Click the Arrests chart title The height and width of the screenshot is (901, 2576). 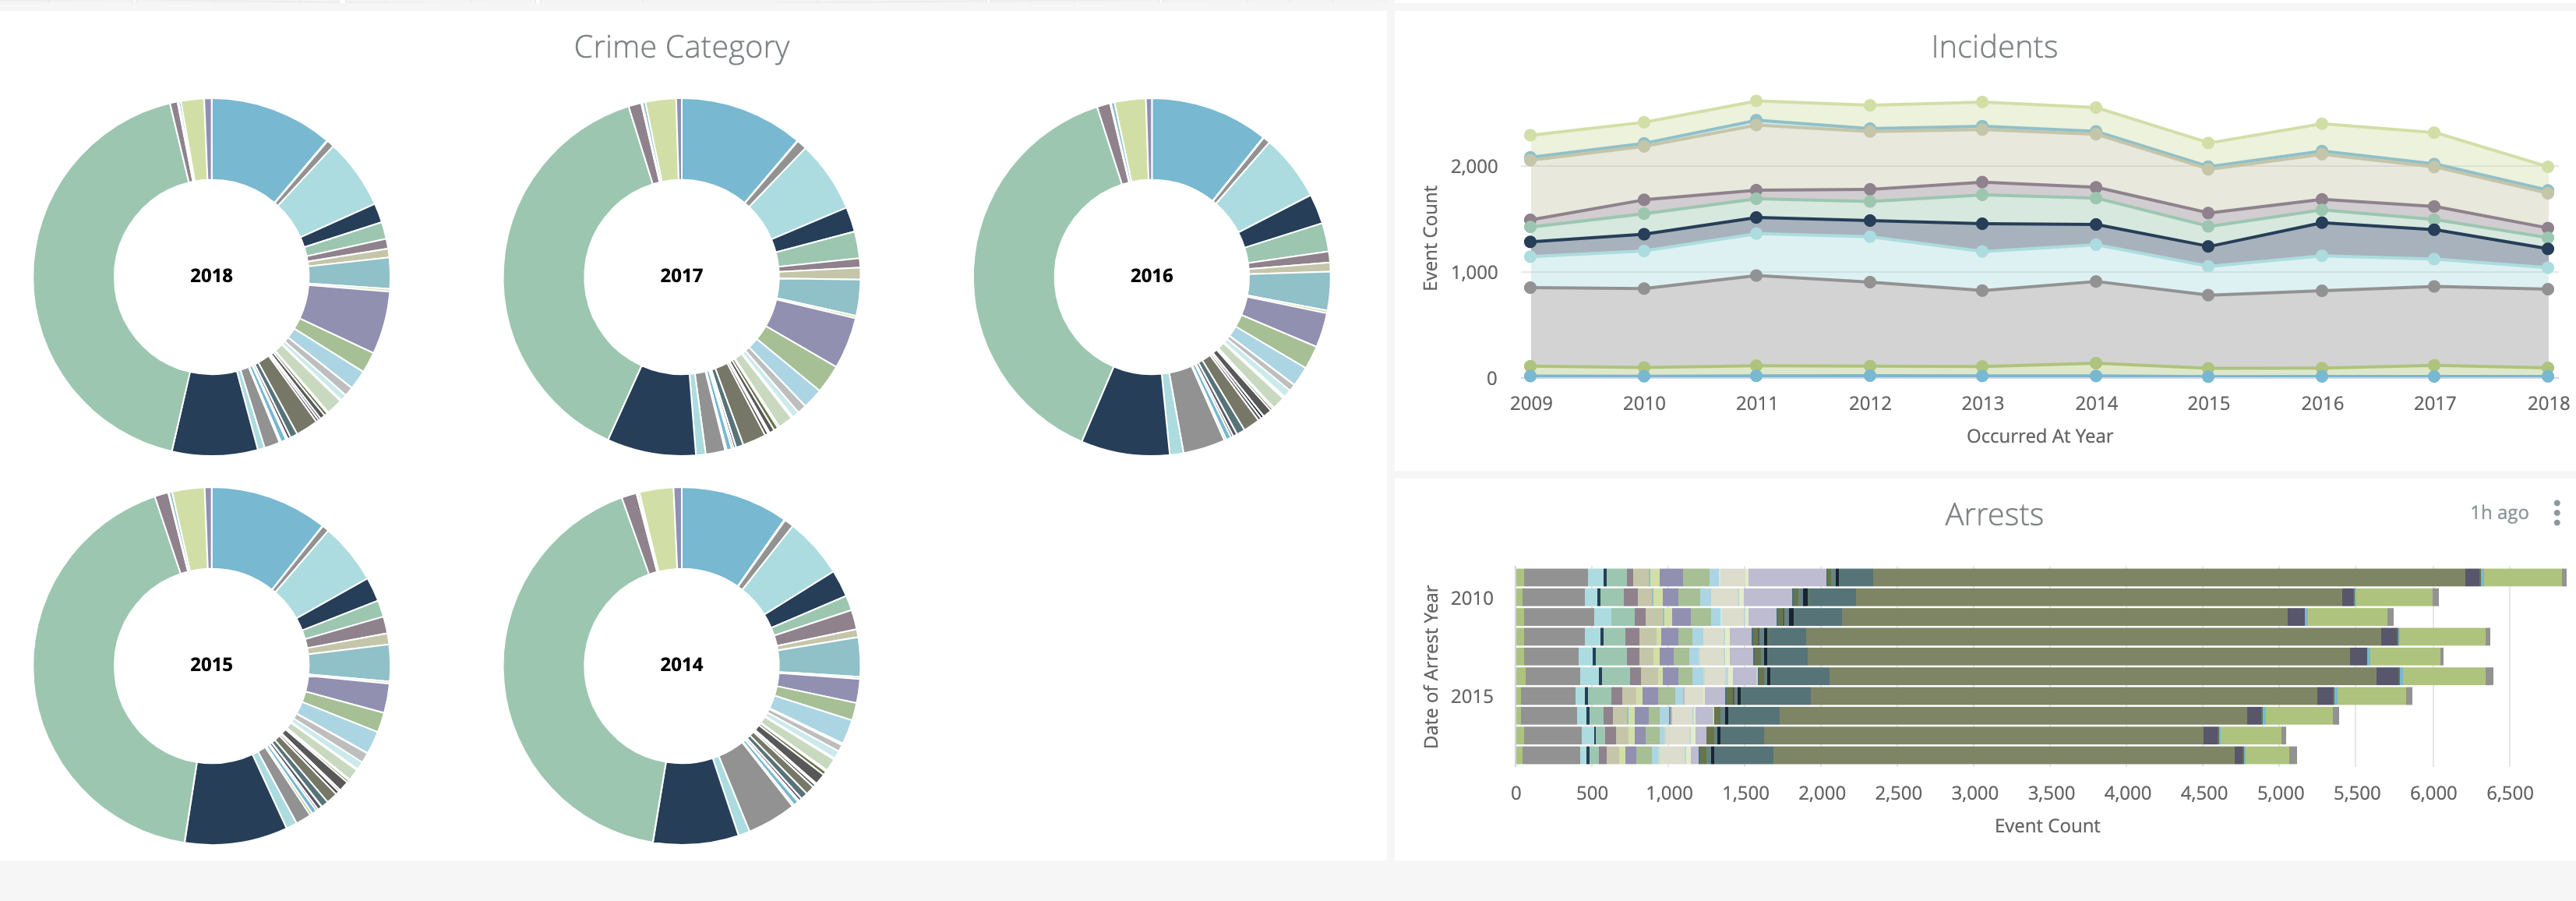1993,514
